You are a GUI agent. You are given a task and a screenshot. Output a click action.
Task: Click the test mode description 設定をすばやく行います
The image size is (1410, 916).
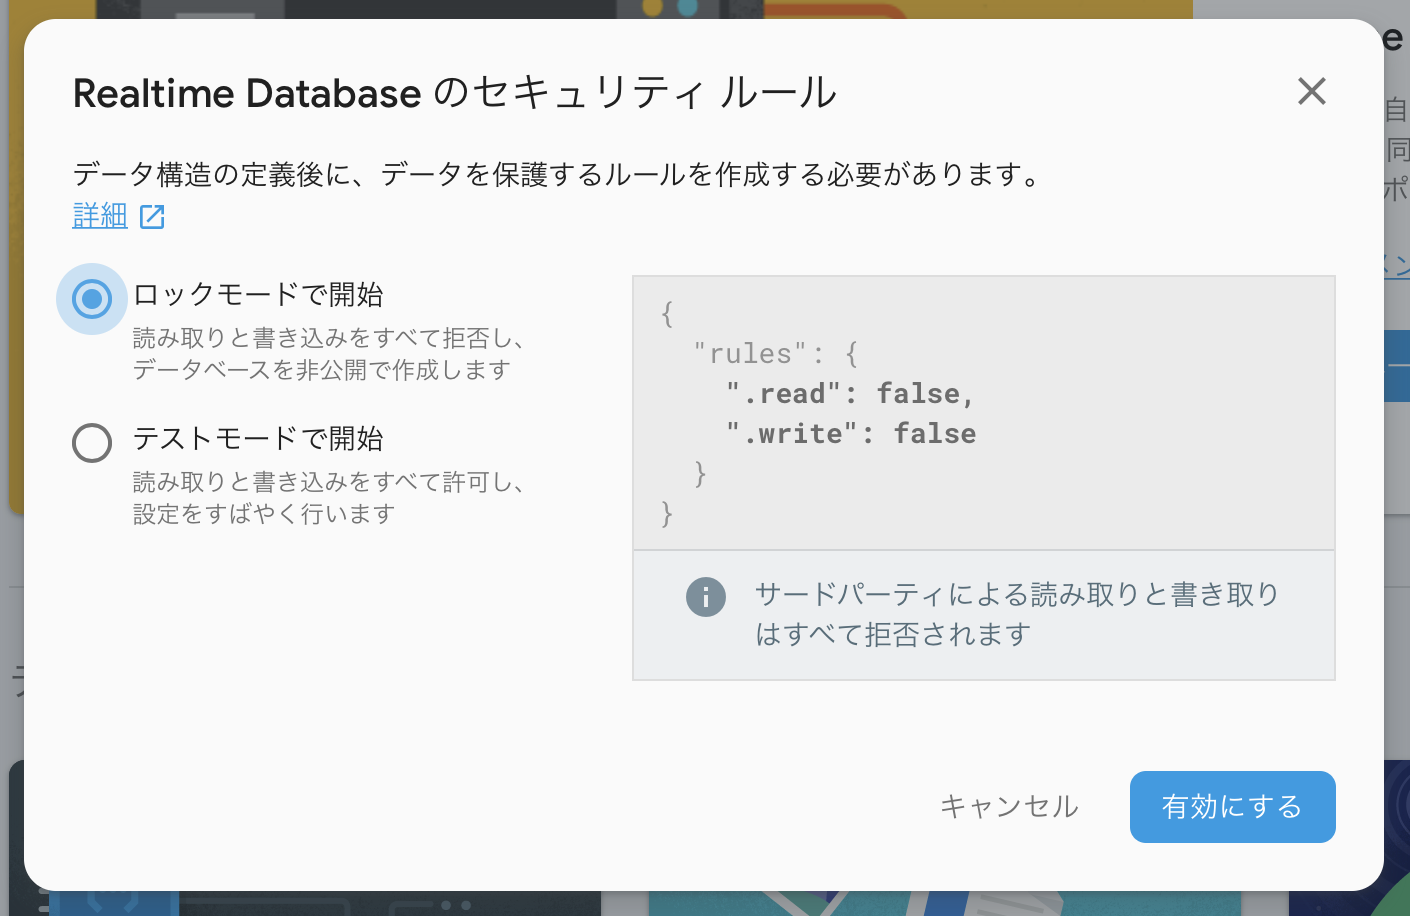[264, 514]
